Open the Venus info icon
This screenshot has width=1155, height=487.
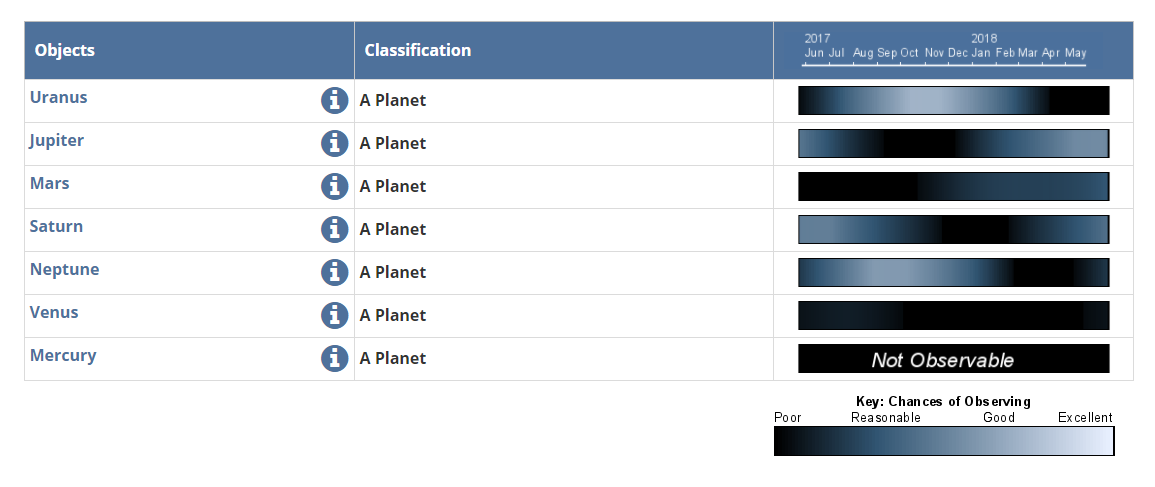[x=334, y=315]
